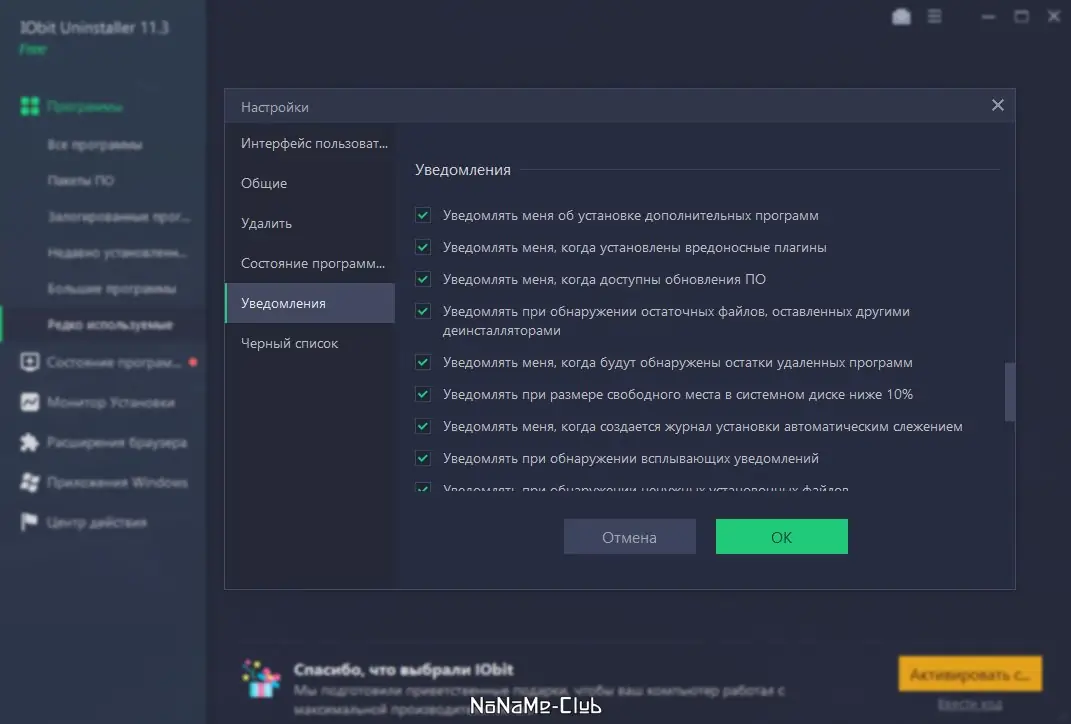
Task: Select Все программы in the main sidebar
Action: pos(95,145)
